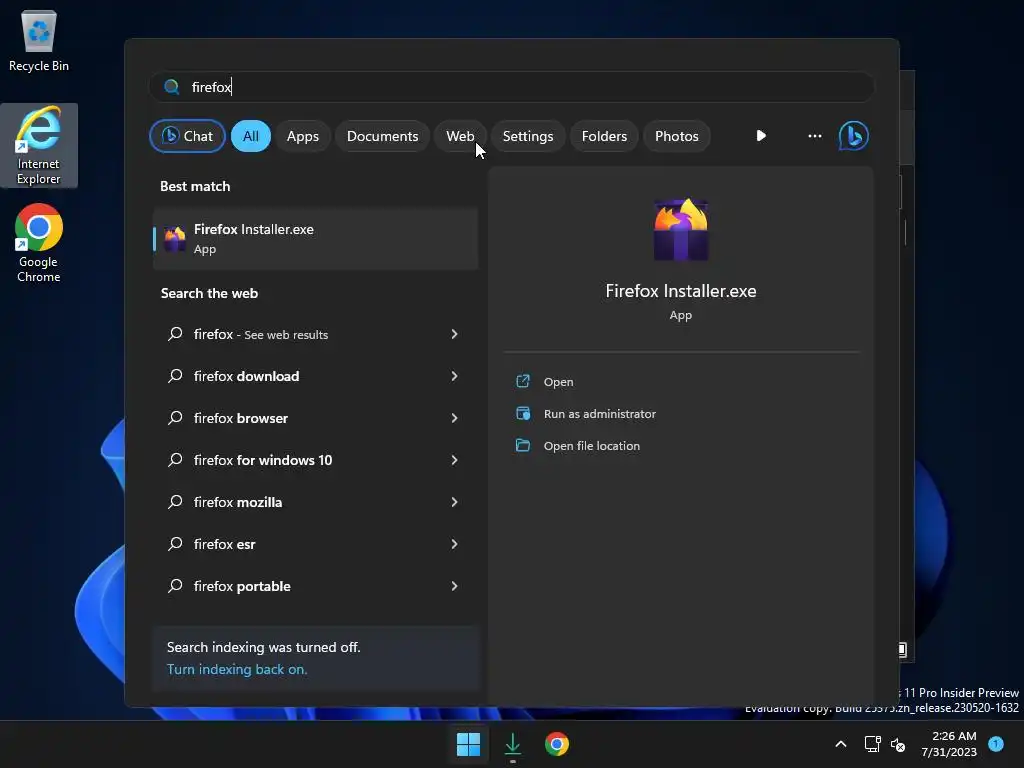
Task: Click the firefox download suggestion text
Action: (246, 376)
